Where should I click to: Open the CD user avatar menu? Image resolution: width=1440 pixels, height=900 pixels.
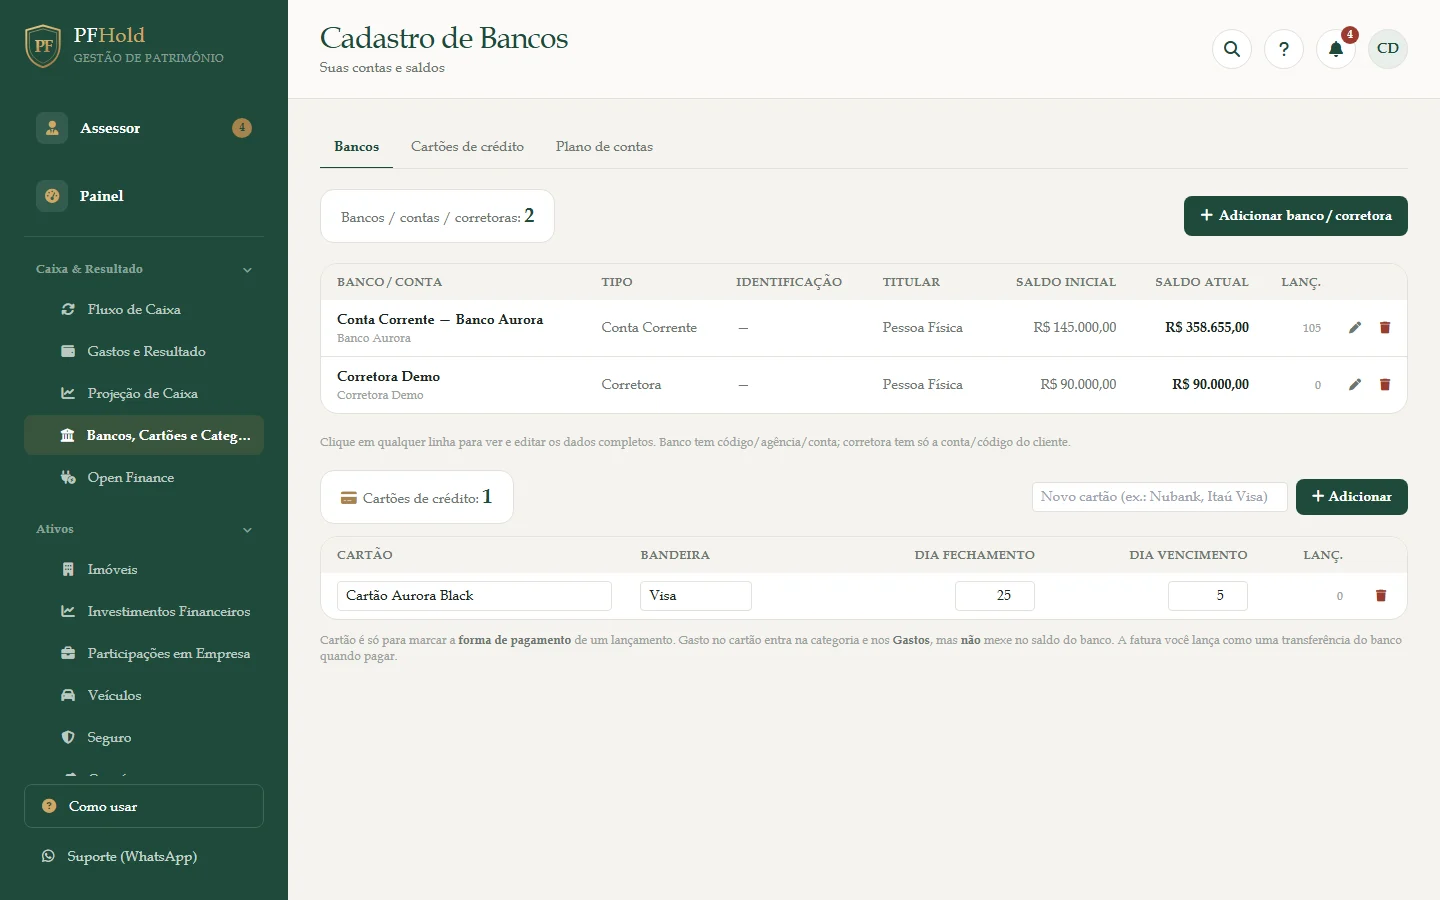pos(1388,49)
